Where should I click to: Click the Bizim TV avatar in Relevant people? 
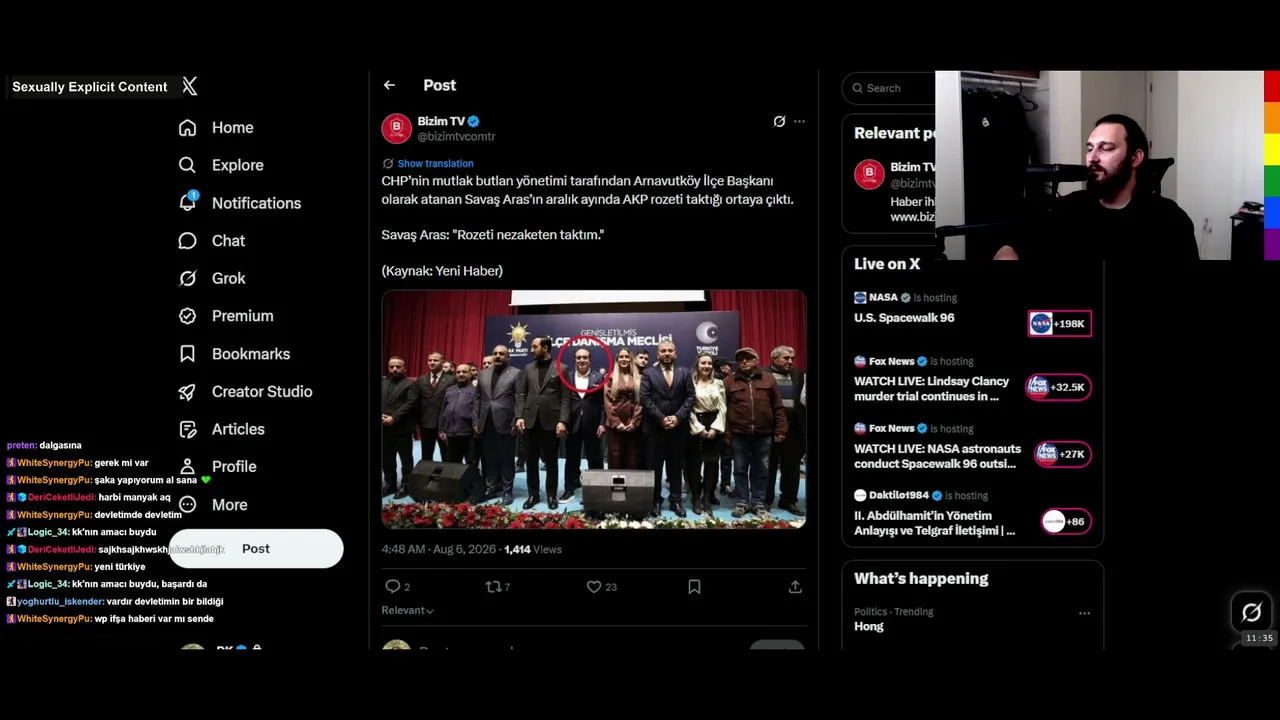[x=869, y=174]
